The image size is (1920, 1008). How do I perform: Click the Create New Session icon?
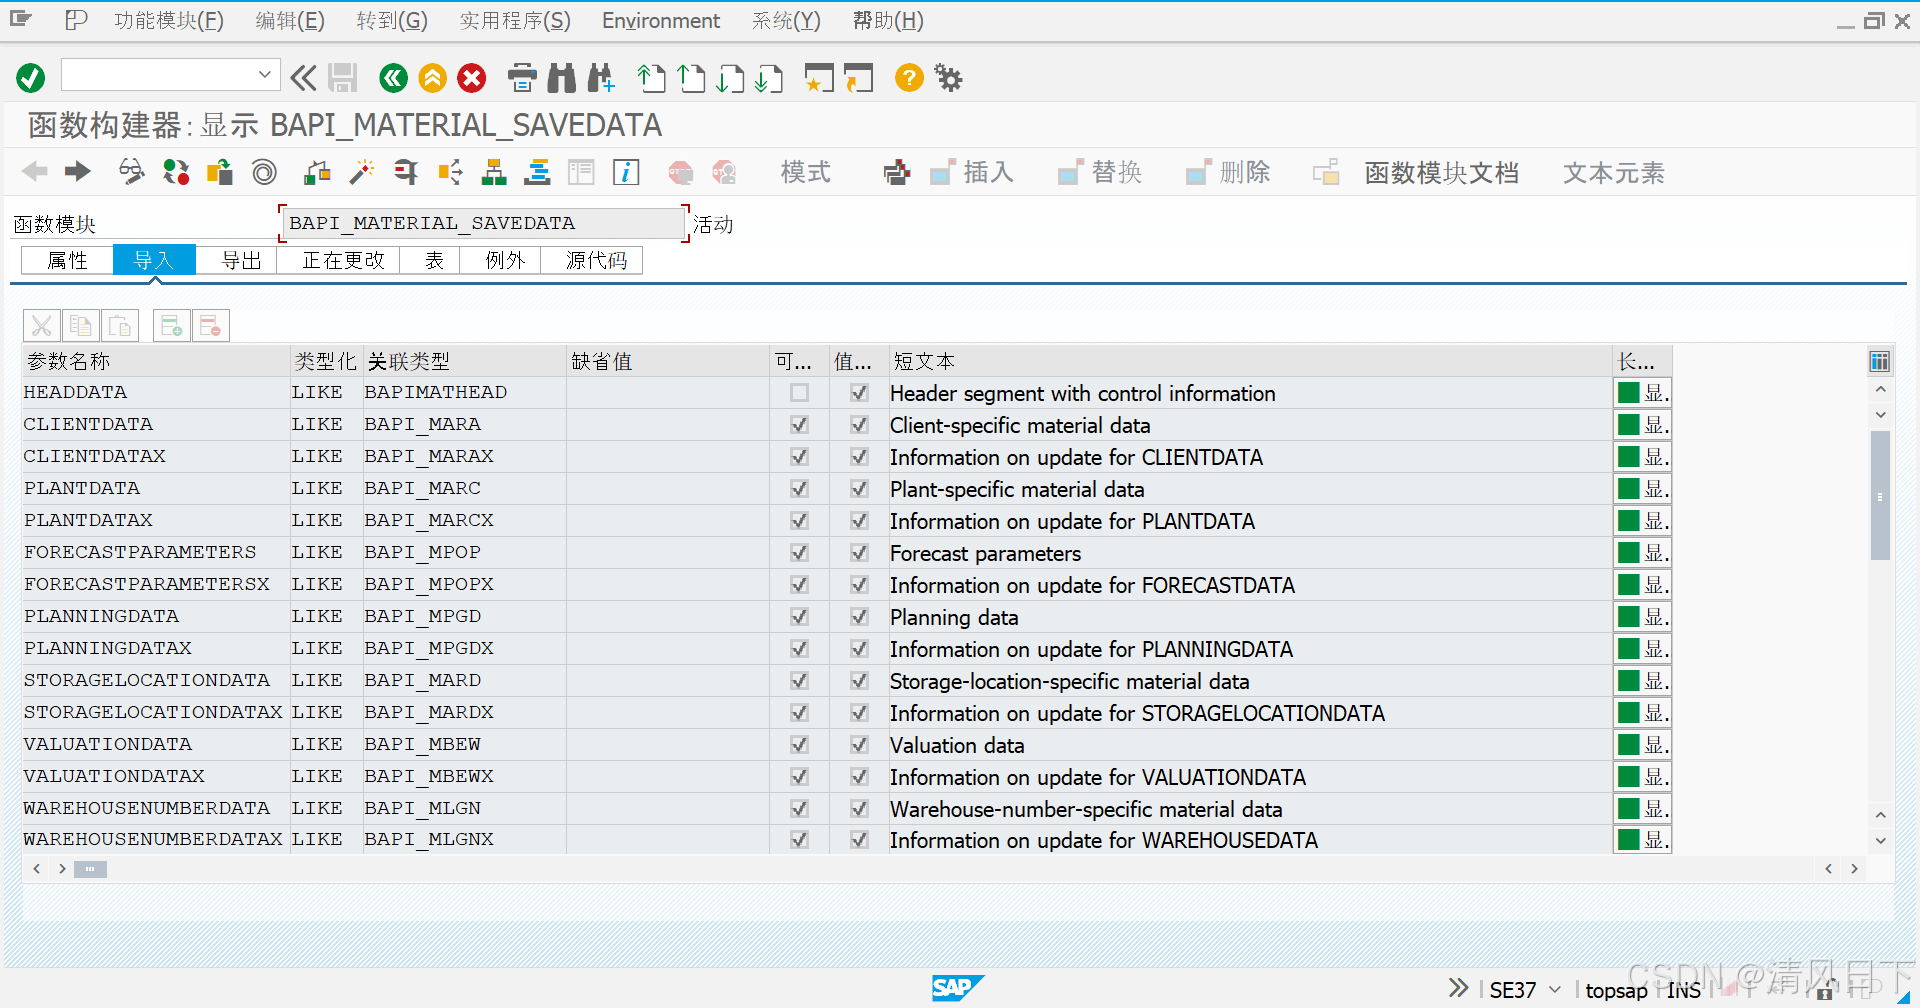tap(818, 78)
